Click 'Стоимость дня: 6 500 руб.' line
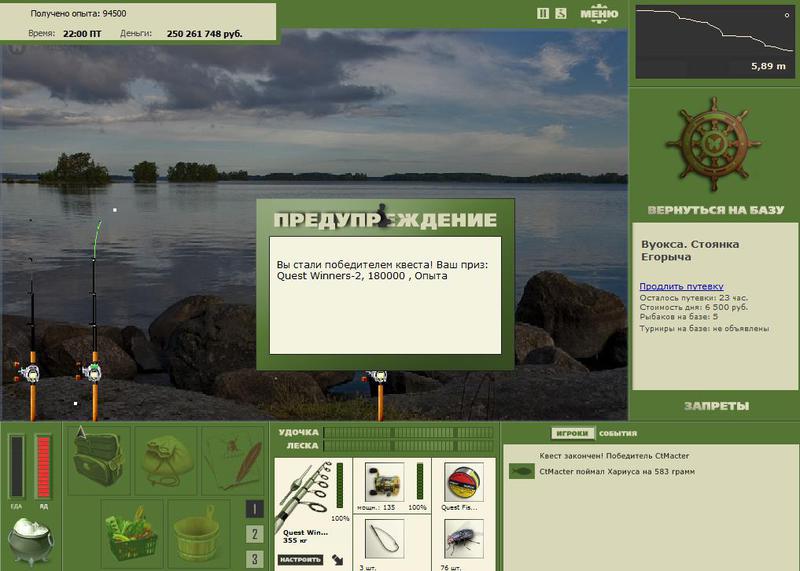The height and width of the screenshot is (571, 800). tap(693, 307)
